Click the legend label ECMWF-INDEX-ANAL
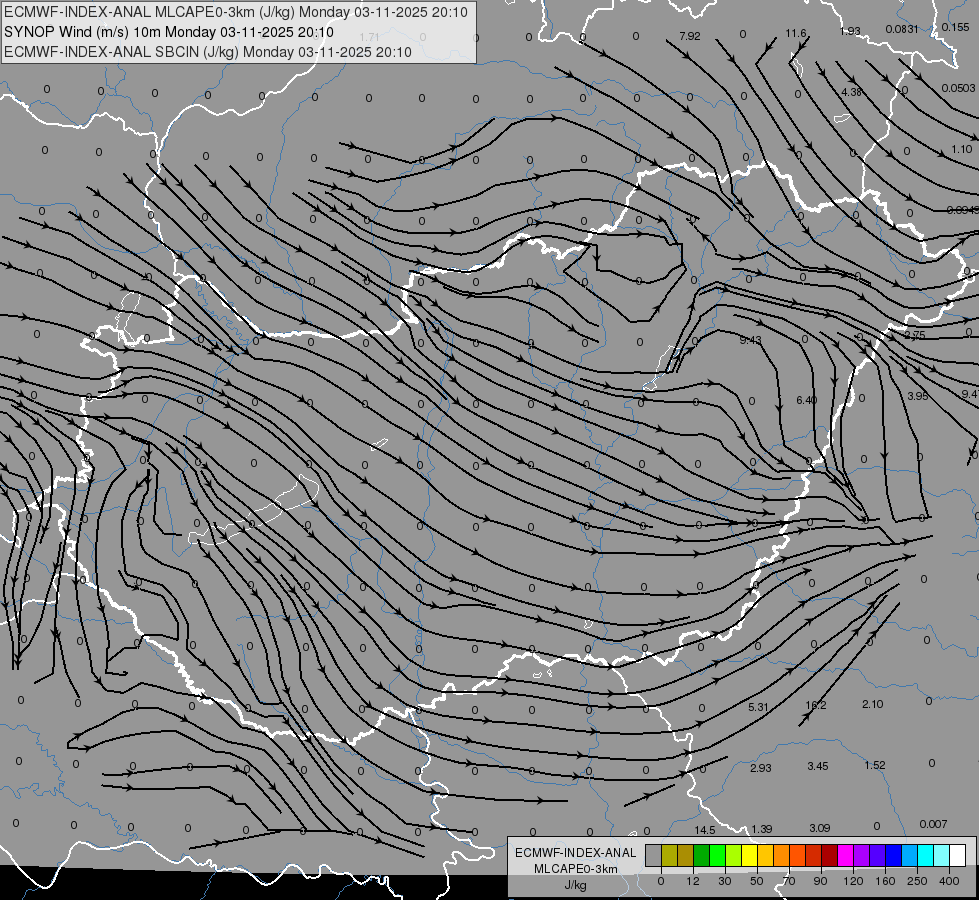This screenshot has width=979, height=900. pos(576,853)
